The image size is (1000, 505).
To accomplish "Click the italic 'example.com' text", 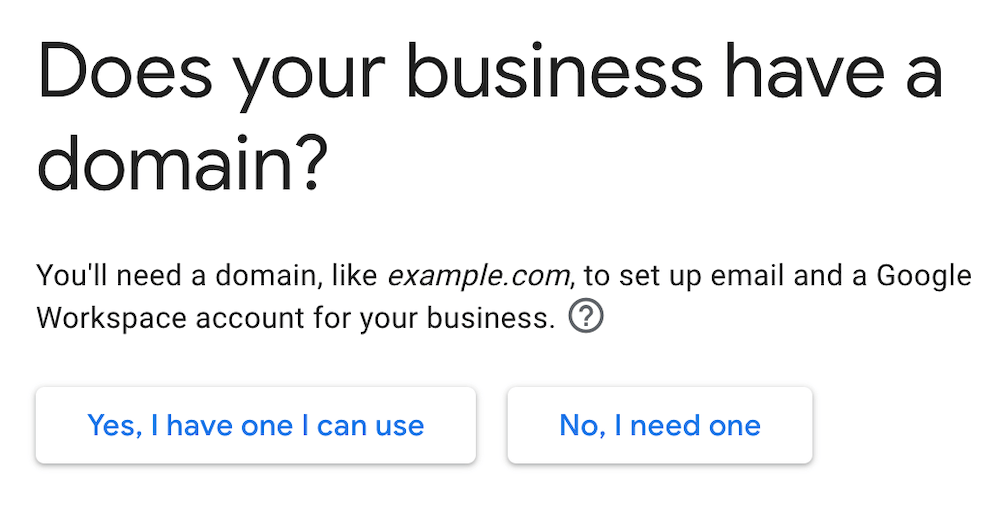I will coord(478,277).
